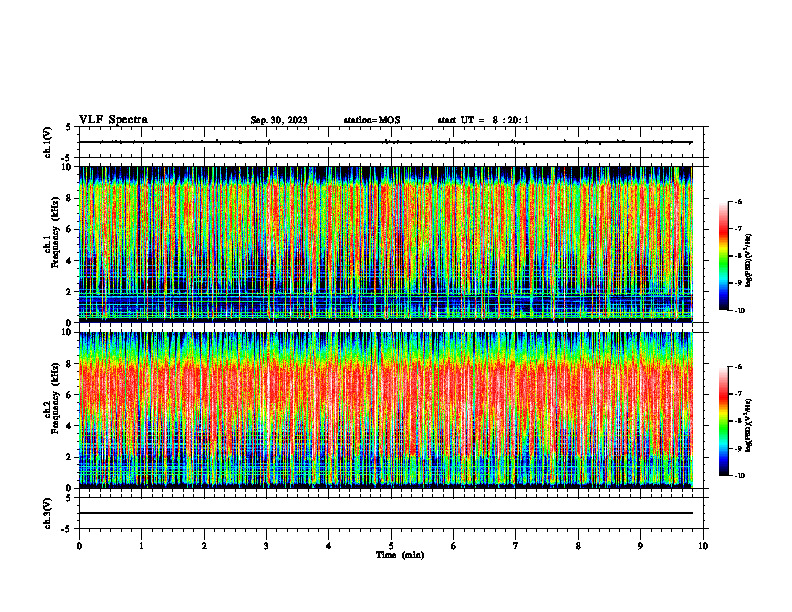Click time axis tick label '0'
Image resolution: width=792 pixels, height=612 pixels.
(79, 546)
